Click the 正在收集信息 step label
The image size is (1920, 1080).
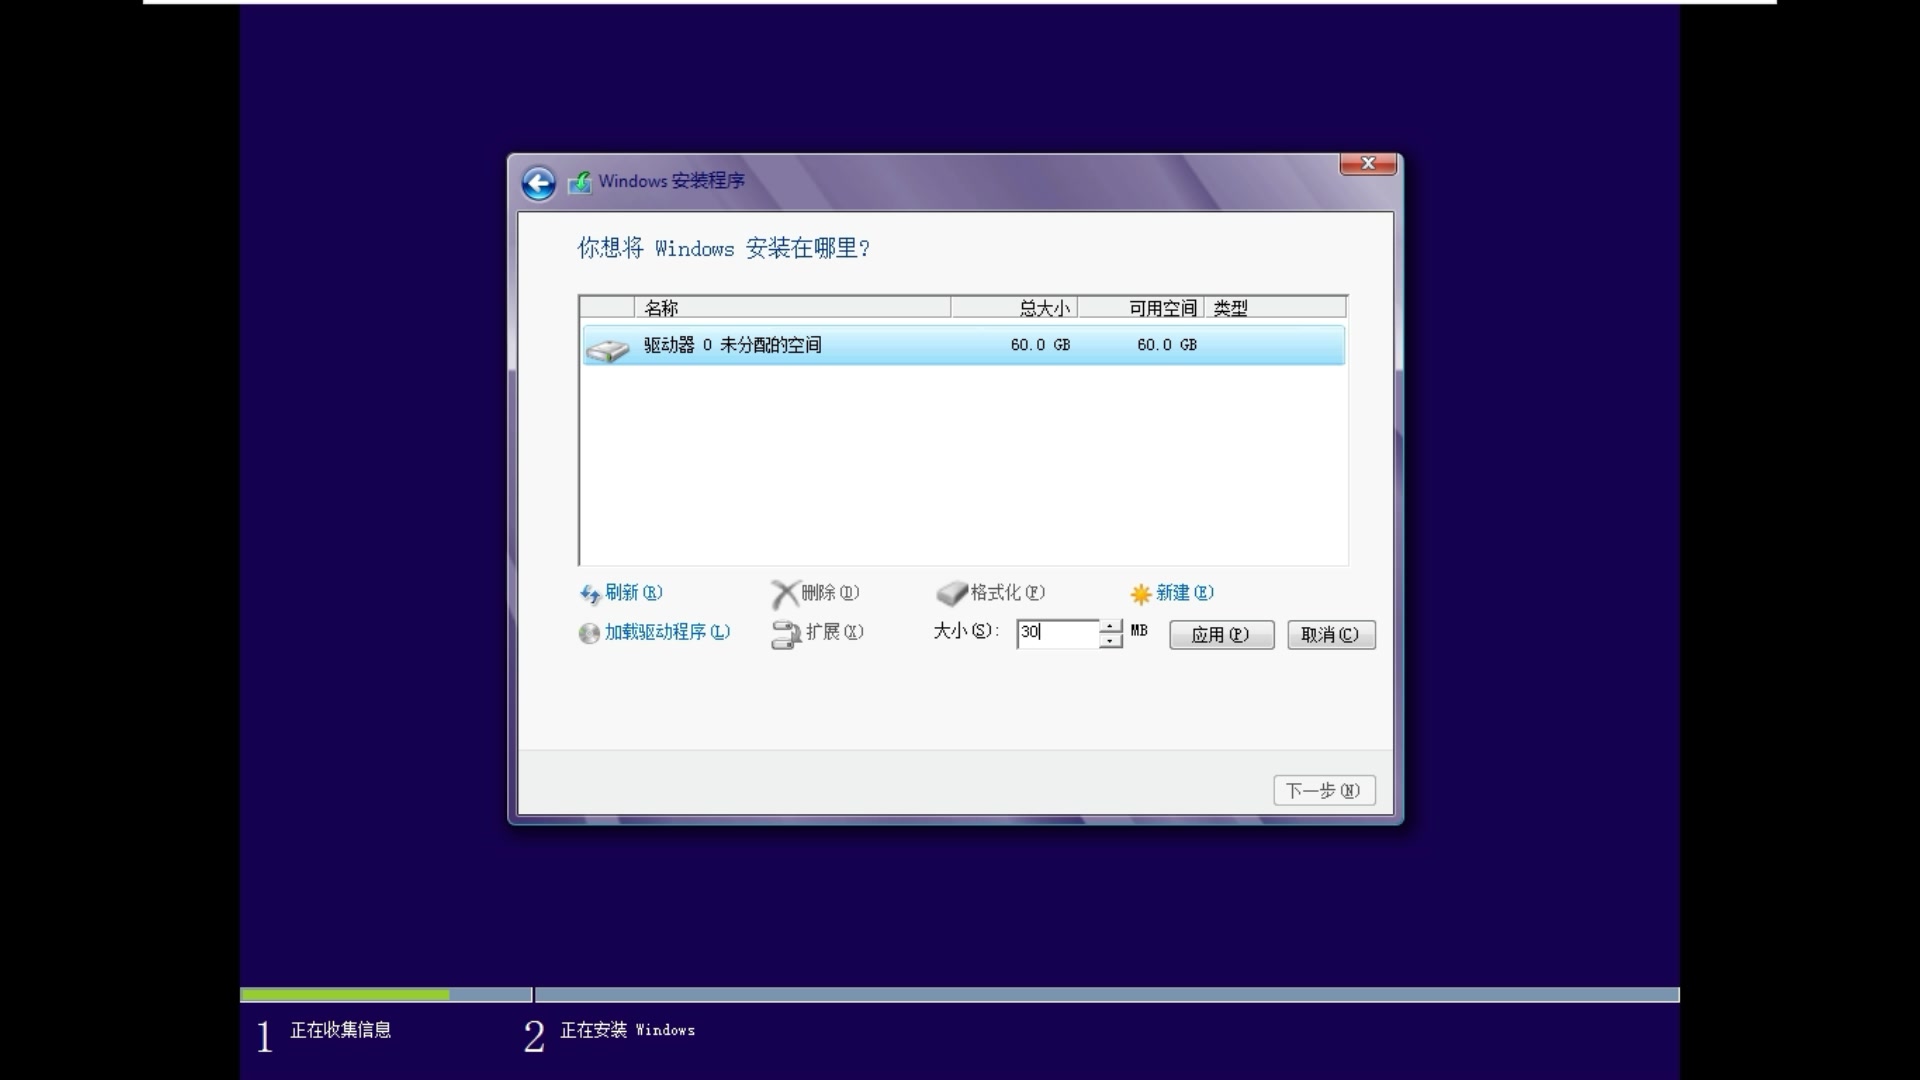341,1030
